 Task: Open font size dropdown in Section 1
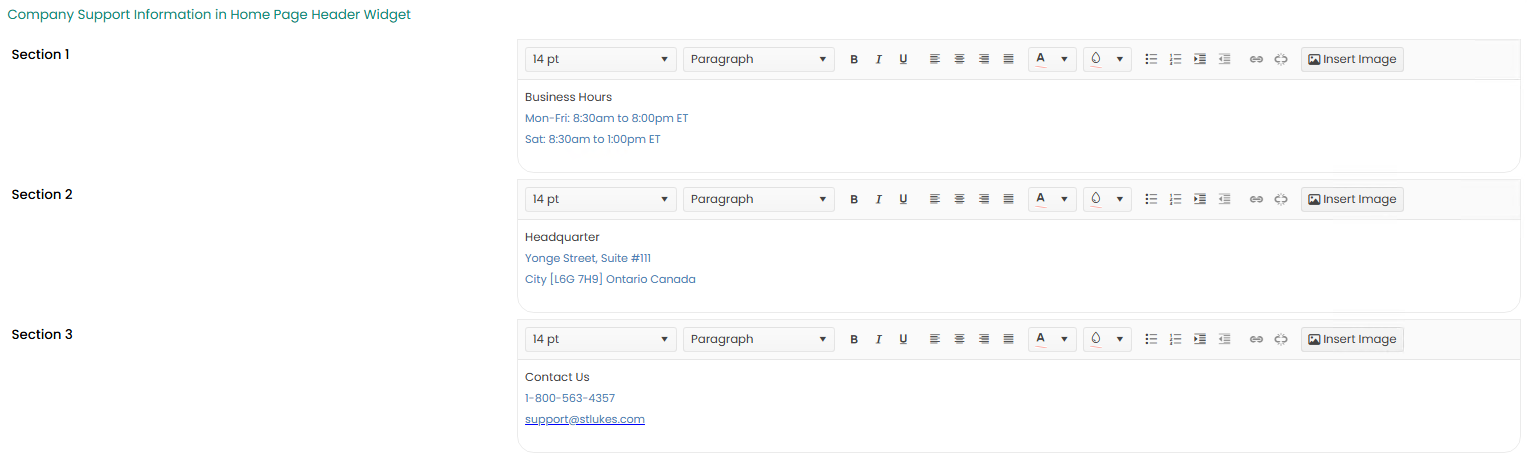600,60
